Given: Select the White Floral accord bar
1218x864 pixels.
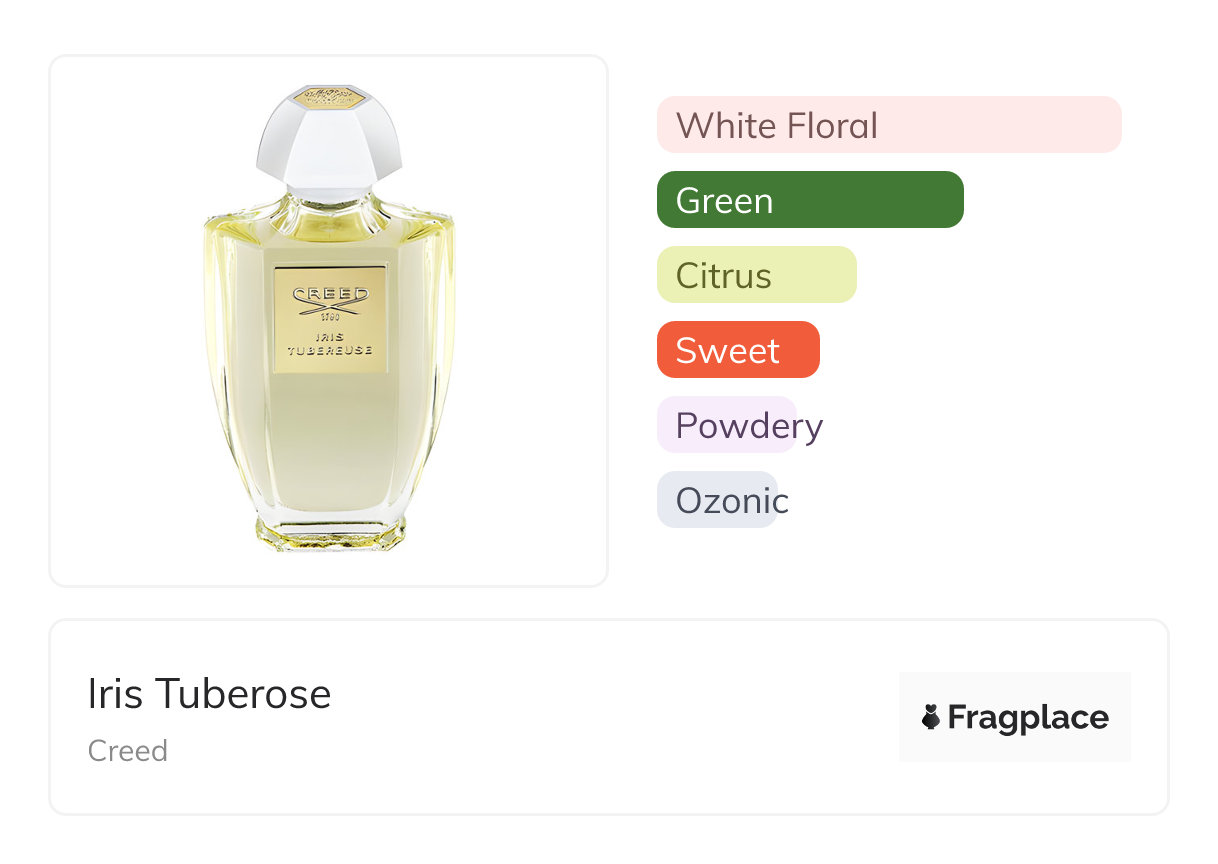Looking at the screenshot, I should [x=888, y=125].
